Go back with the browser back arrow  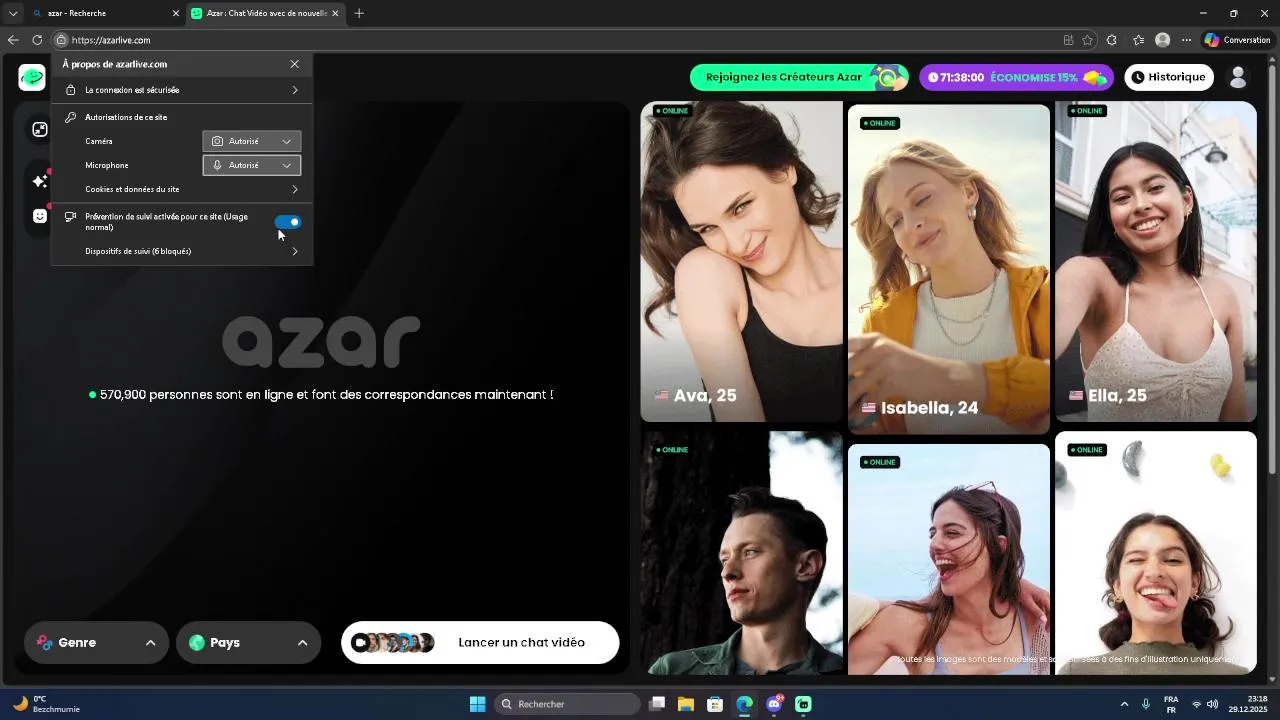click(13, 40)
